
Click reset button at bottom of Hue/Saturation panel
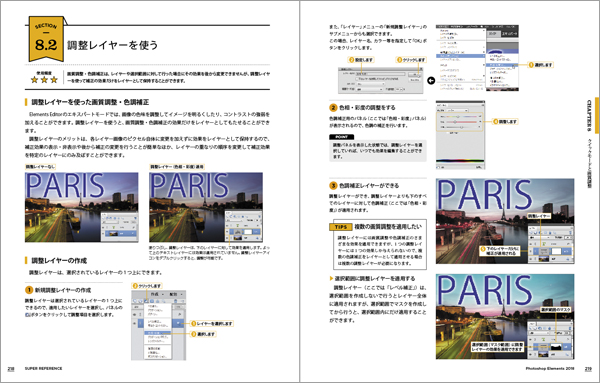pyautogui.click(x=479, y=167)
